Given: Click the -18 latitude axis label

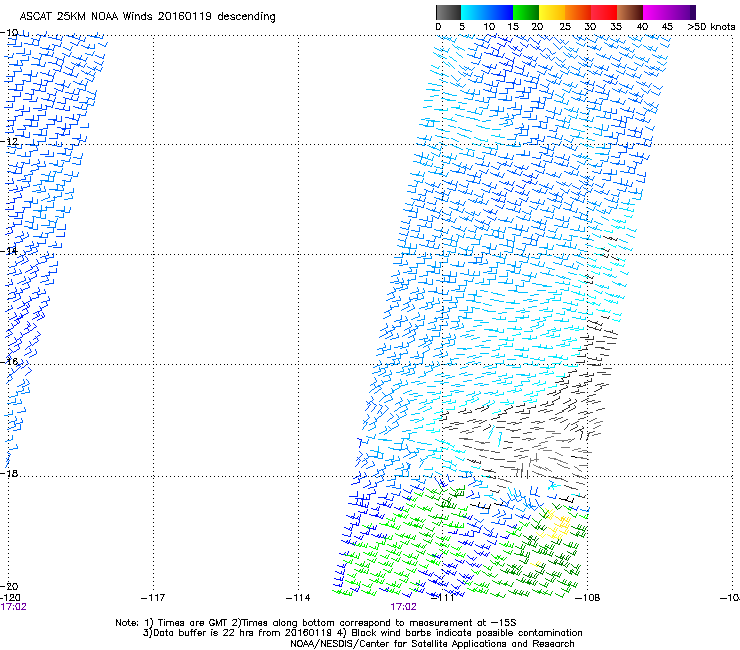Looking at the screenshot, I should (9, 473).
